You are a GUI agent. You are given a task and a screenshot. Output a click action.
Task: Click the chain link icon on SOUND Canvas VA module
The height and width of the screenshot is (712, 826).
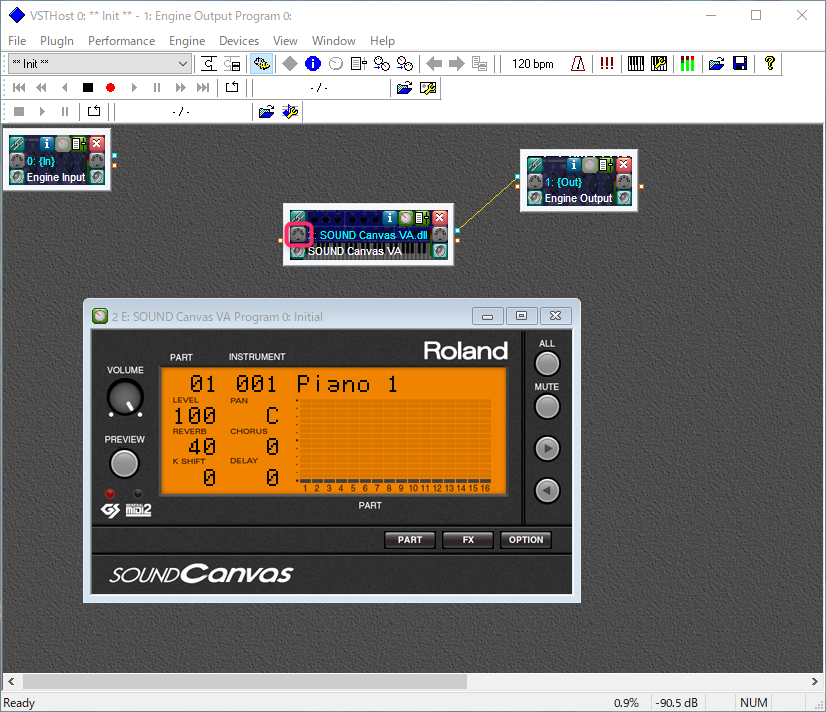[298, 217]
